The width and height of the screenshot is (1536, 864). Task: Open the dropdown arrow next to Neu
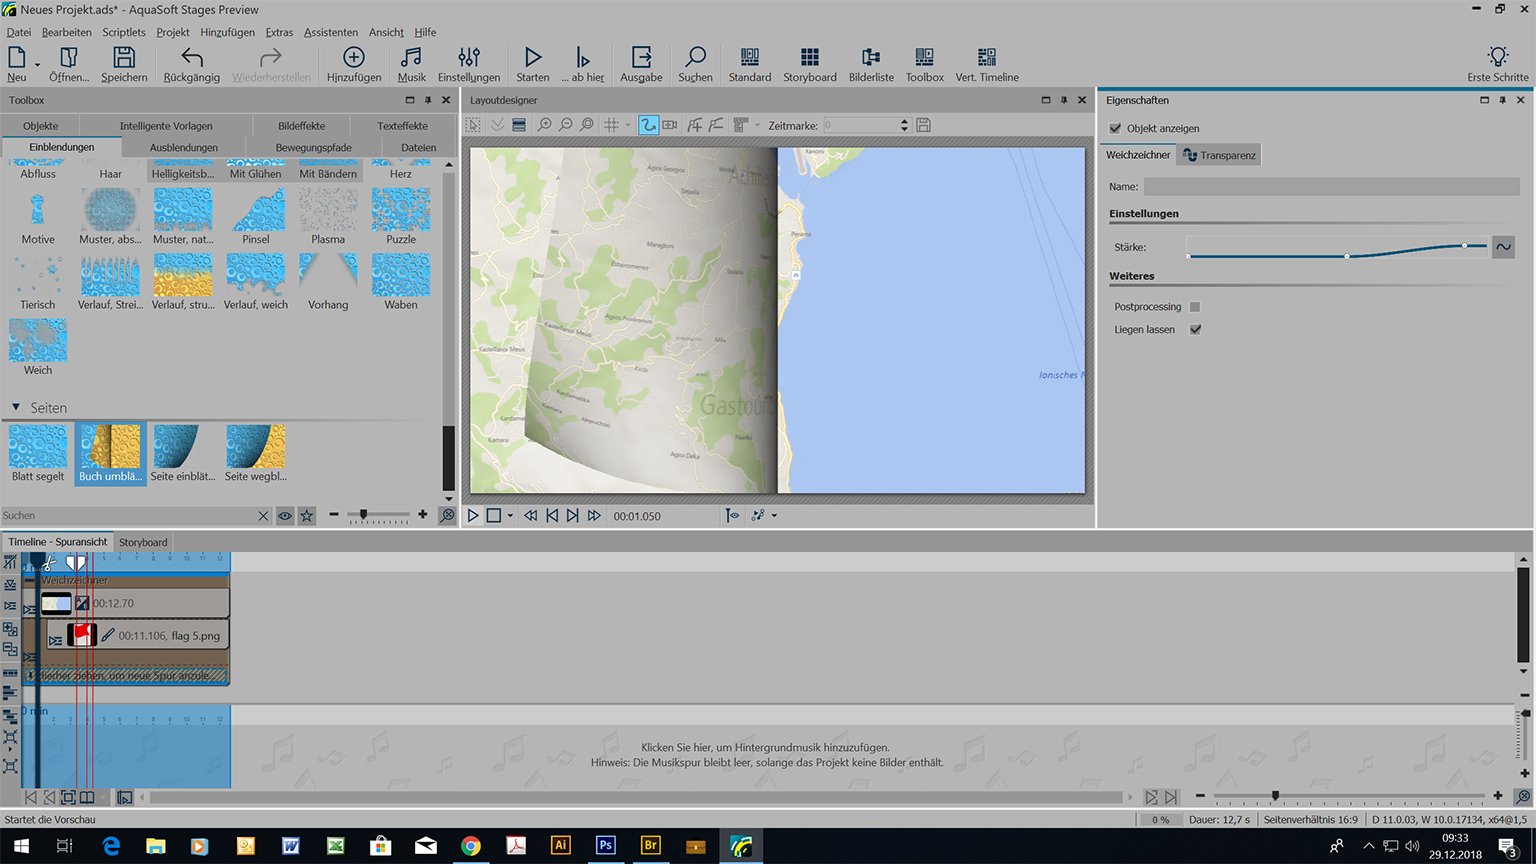click(x=38, y=66)
